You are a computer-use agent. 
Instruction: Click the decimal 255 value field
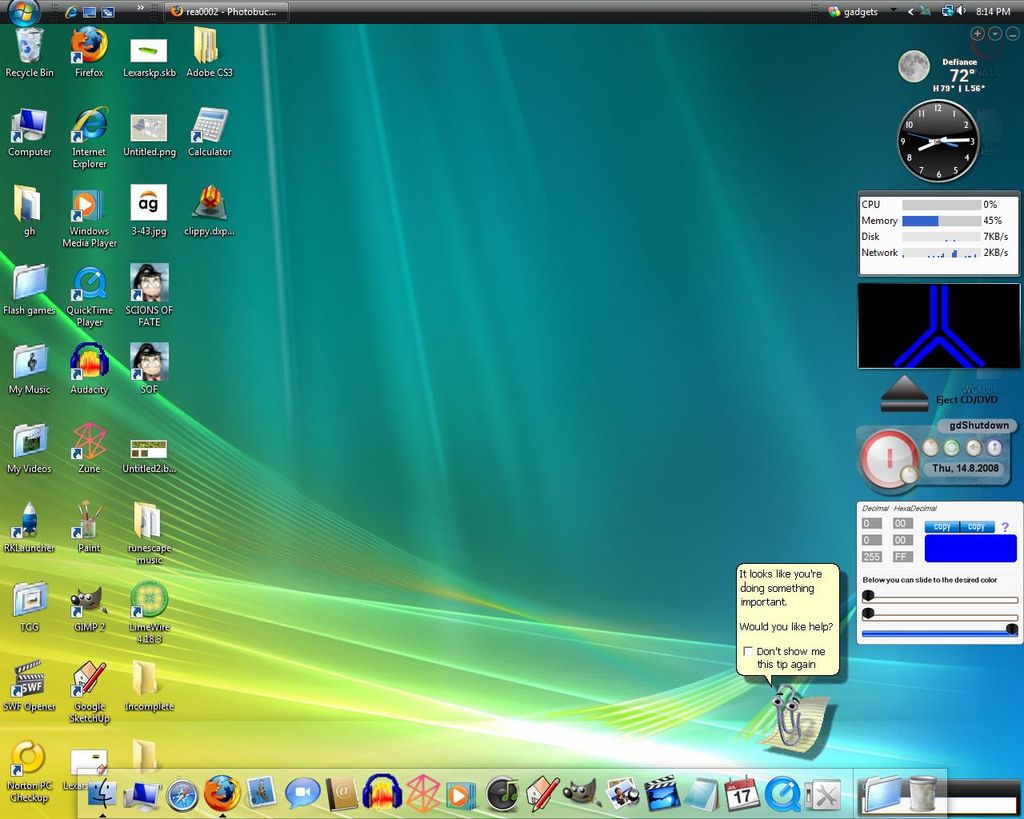coord(872,557)
